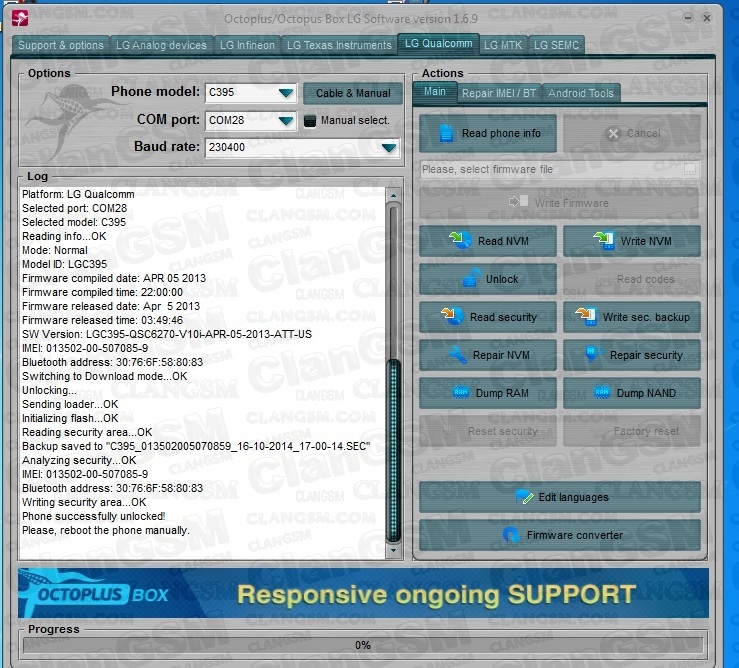This screenshot has width=739, height=668.
Task: Click log line 'Backup saved to' file name
Action: [196, 446]
